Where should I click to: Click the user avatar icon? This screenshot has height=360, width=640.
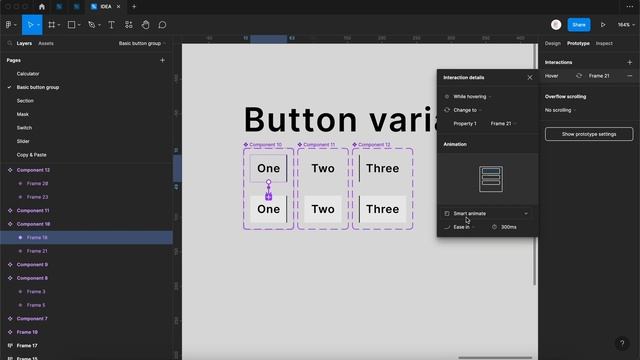[556, 25]
